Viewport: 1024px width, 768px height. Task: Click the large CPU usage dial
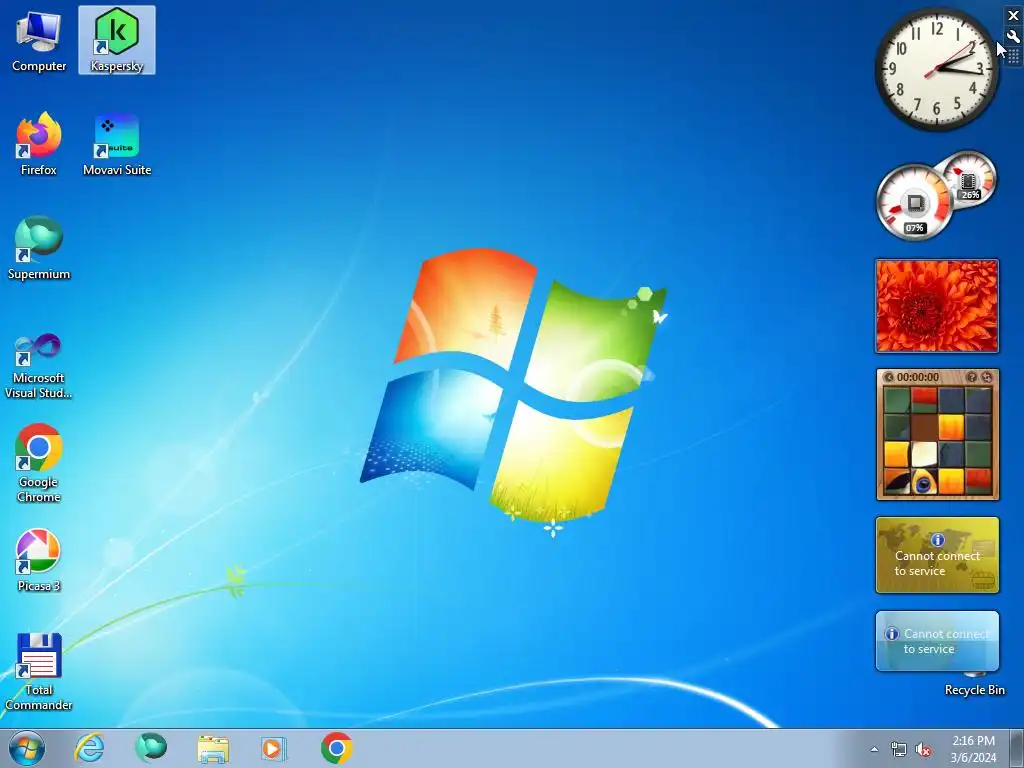915,202
